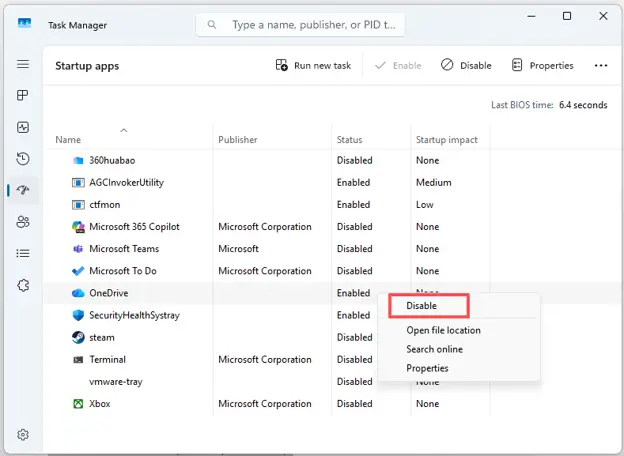
Task: Click the Task Manager app icon
Action: click(x=24, y=23)
